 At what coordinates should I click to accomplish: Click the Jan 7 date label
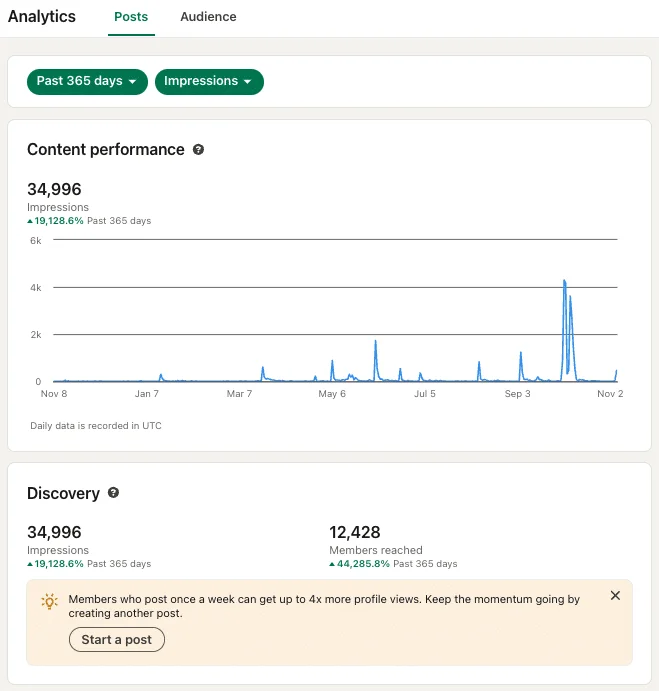tap(147, 394)
